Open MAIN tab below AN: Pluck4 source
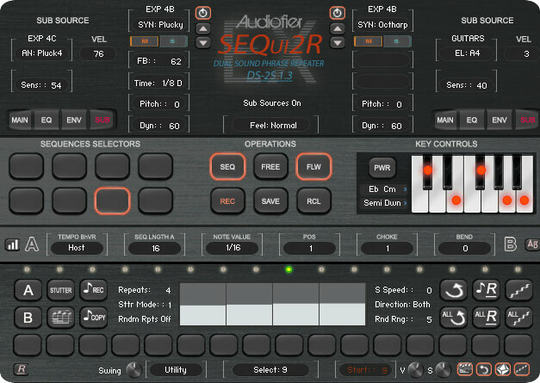This screenshot has height=383, width=540. [x=20, y=120]
